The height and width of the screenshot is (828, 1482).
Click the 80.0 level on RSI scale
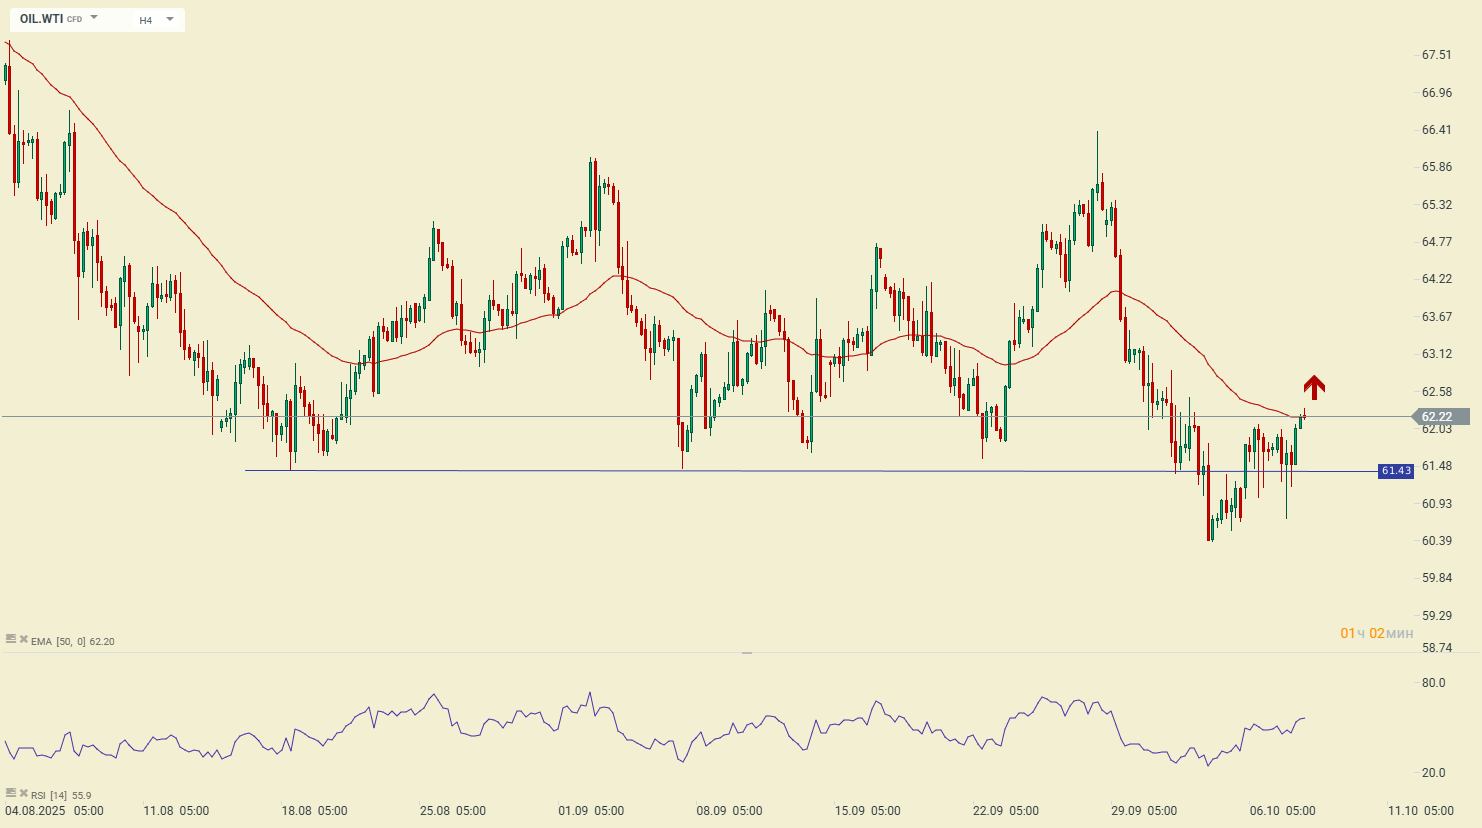[x=1433, y=683]
